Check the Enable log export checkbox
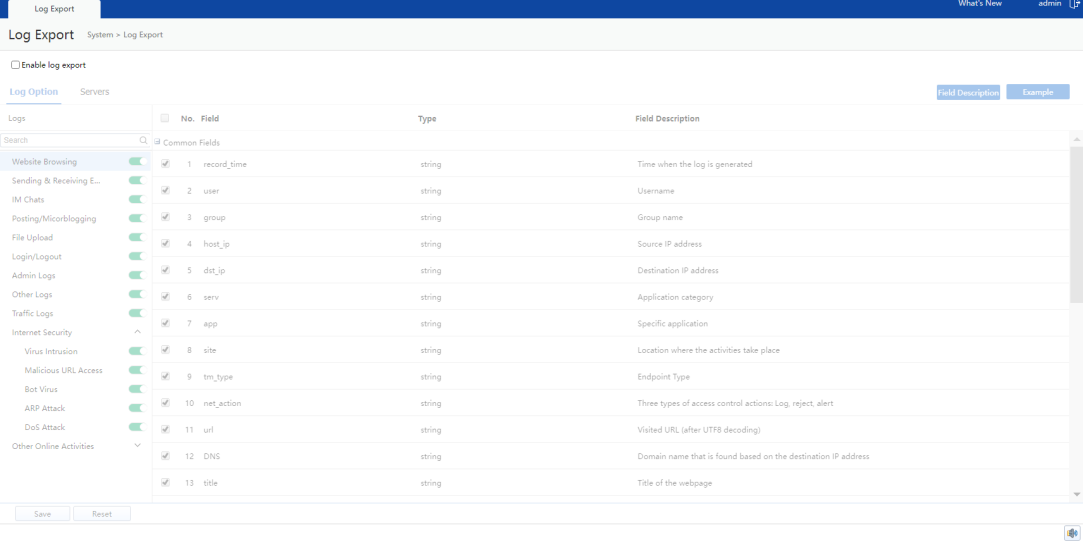The height and width of the screenshot is (547, 1083). coord(15,65)
